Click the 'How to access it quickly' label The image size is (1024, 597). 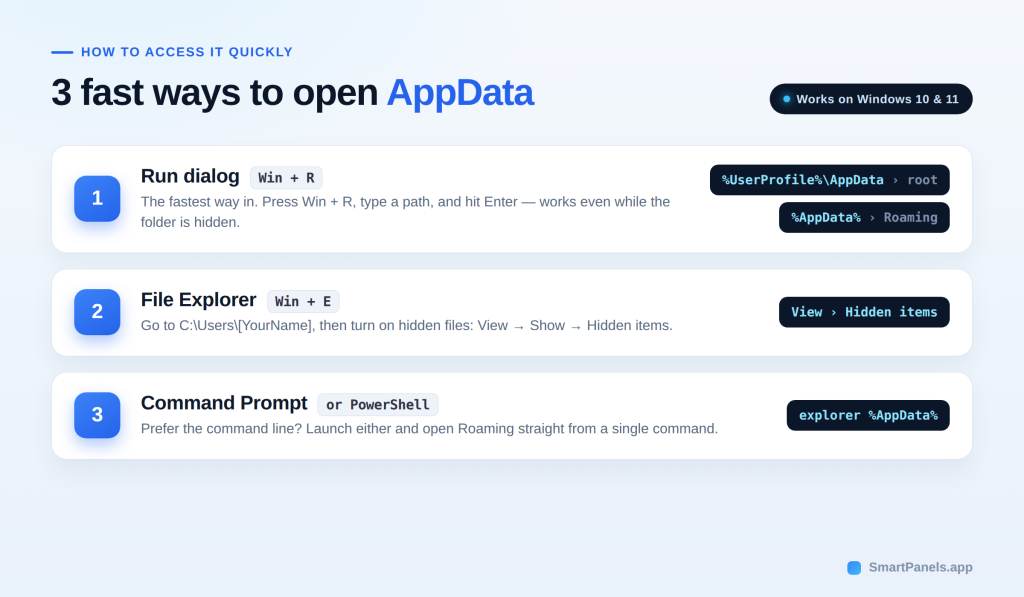187,52
